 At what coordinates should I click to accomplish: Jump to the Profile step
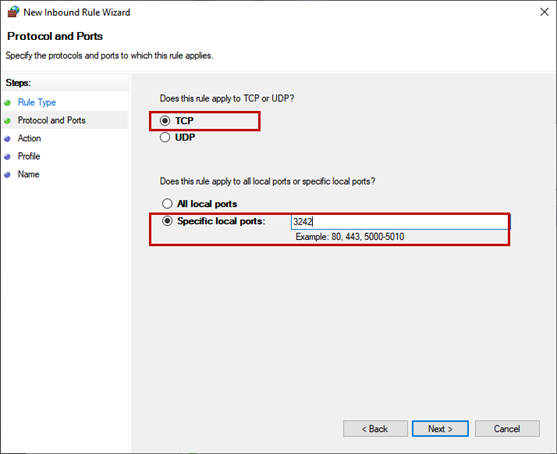pyautogui.click(x=29, y=156)
